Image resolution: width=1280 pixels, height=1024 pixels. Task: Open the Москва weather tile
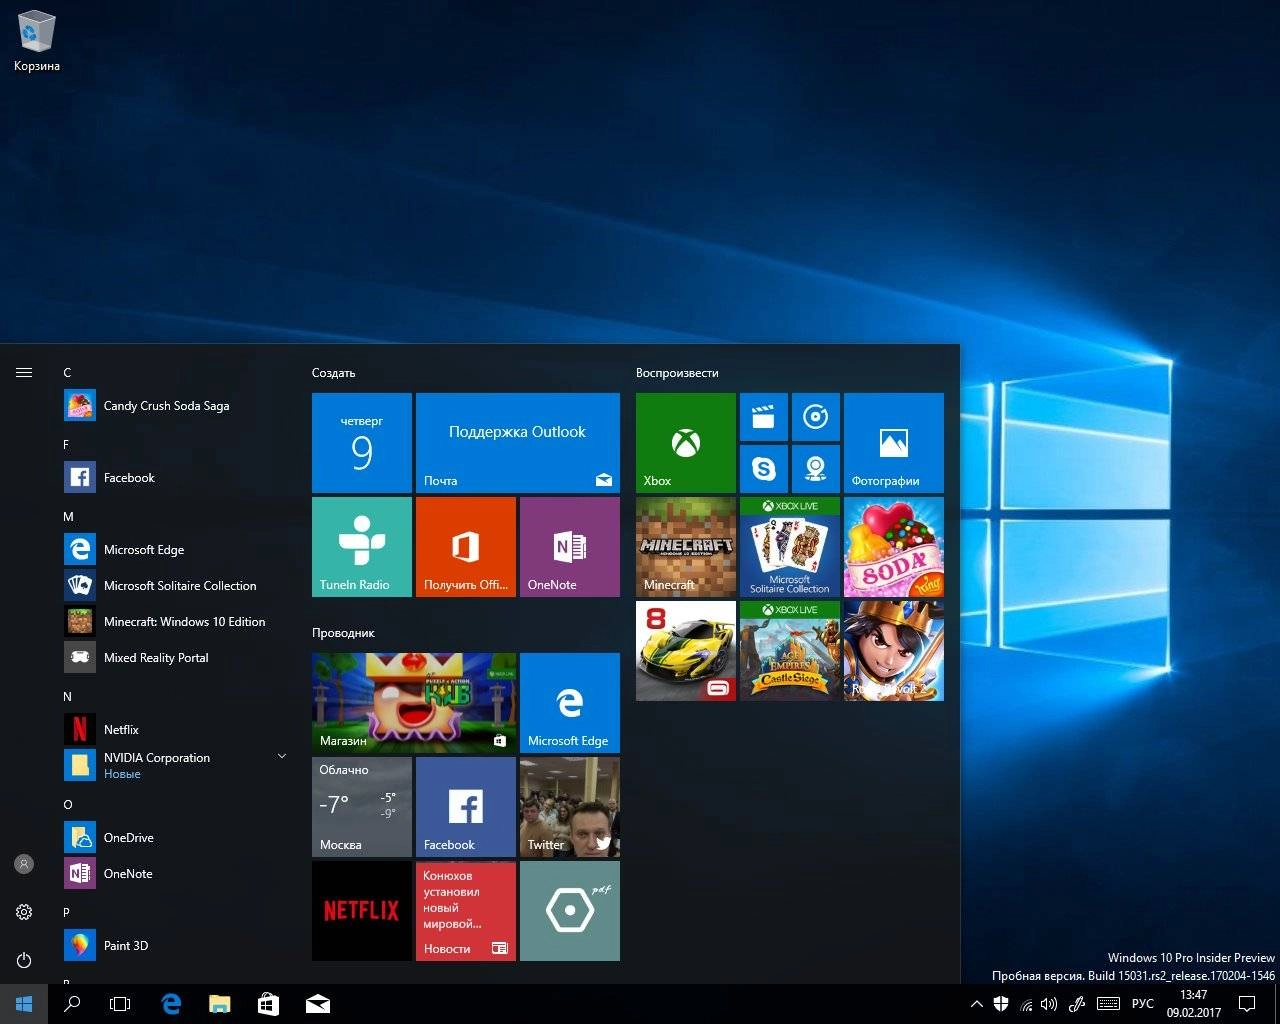pyautogui.click(x=362, y=807)
